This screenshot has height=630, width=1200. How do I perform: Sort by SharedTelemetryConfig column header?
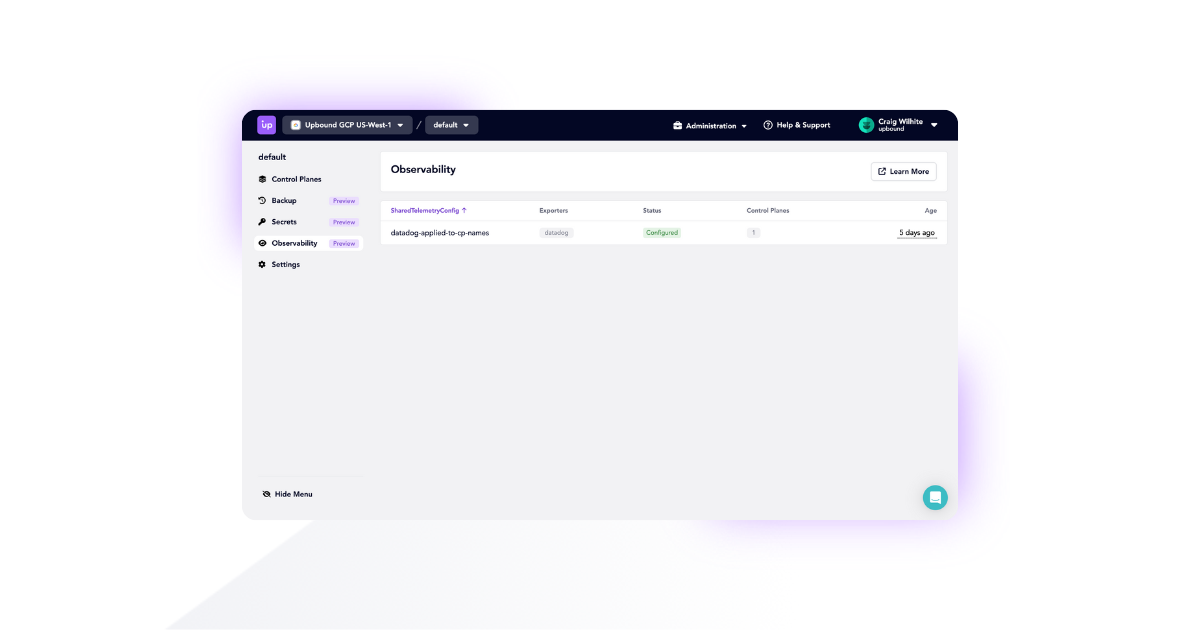click(x=425, y=210)
